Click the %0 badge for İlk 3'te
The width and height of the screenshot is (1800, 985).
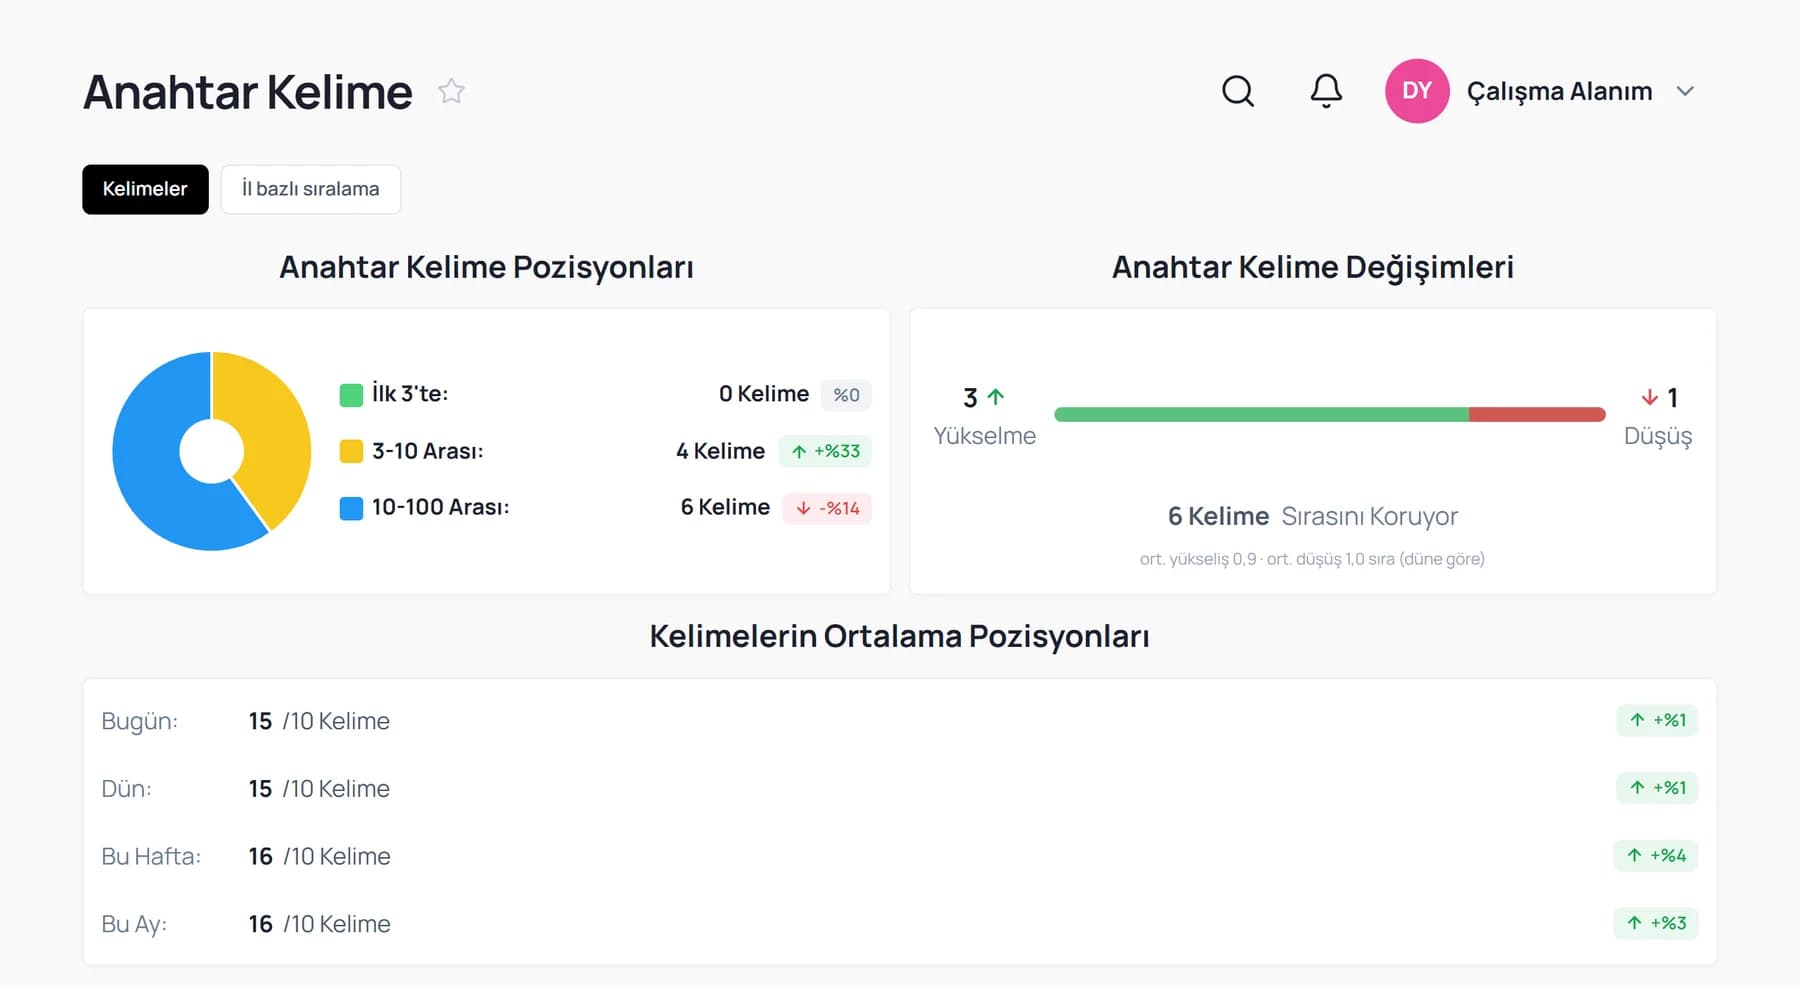click(846, 395)
